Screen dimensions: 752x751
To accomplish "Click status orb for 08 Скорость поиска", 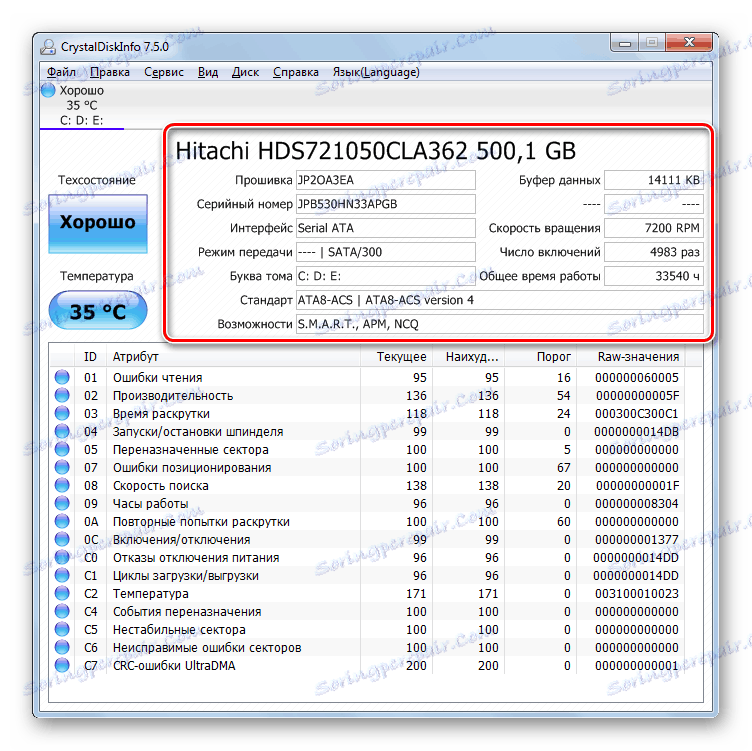I will pyautogui.click(x=62, y=485).
